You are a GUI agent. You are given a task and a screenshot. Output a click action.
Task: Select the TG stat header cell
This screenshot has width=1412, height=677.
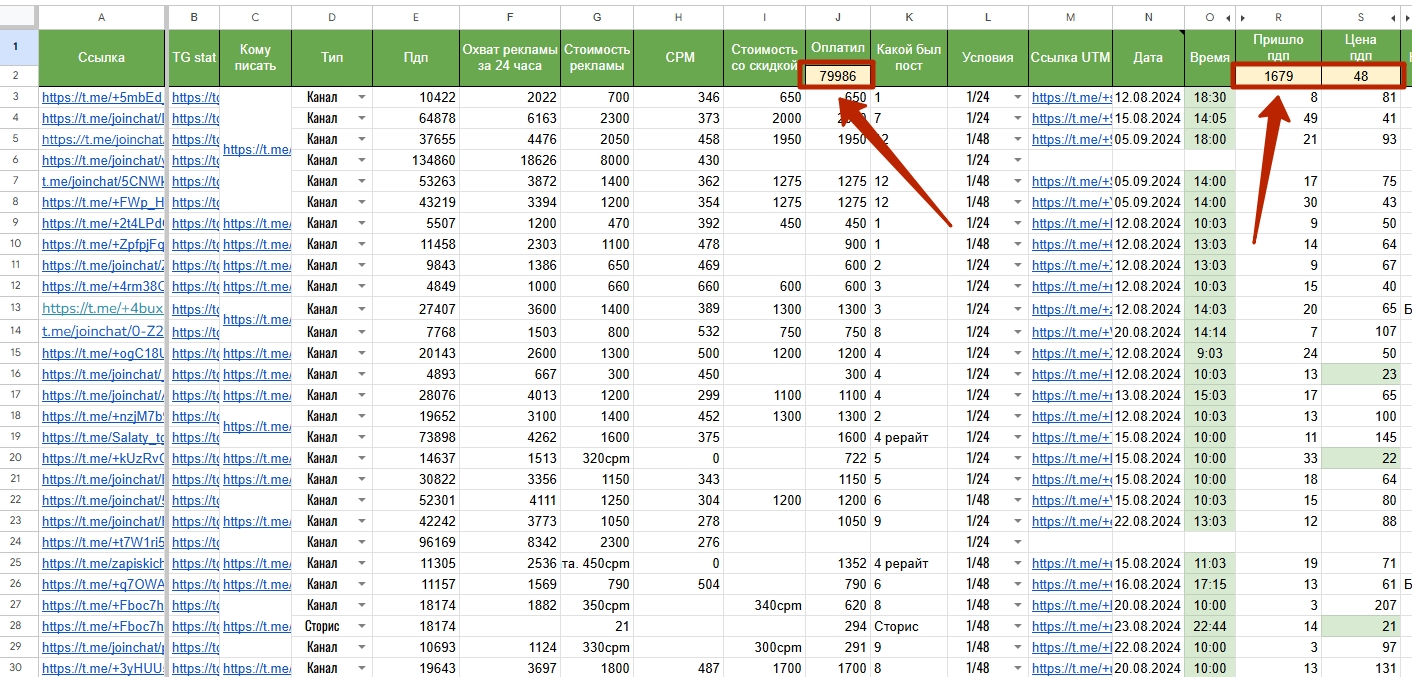click(193, 58)
